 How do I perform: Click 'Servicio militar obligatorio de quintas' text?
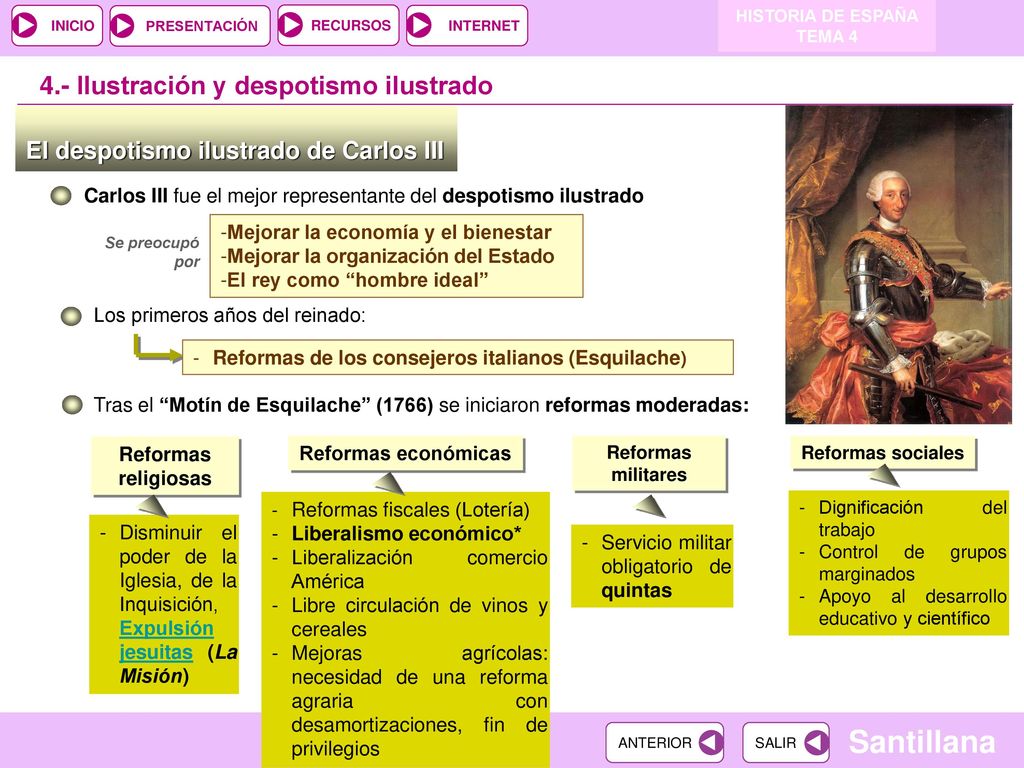click(x=666, y=566)
